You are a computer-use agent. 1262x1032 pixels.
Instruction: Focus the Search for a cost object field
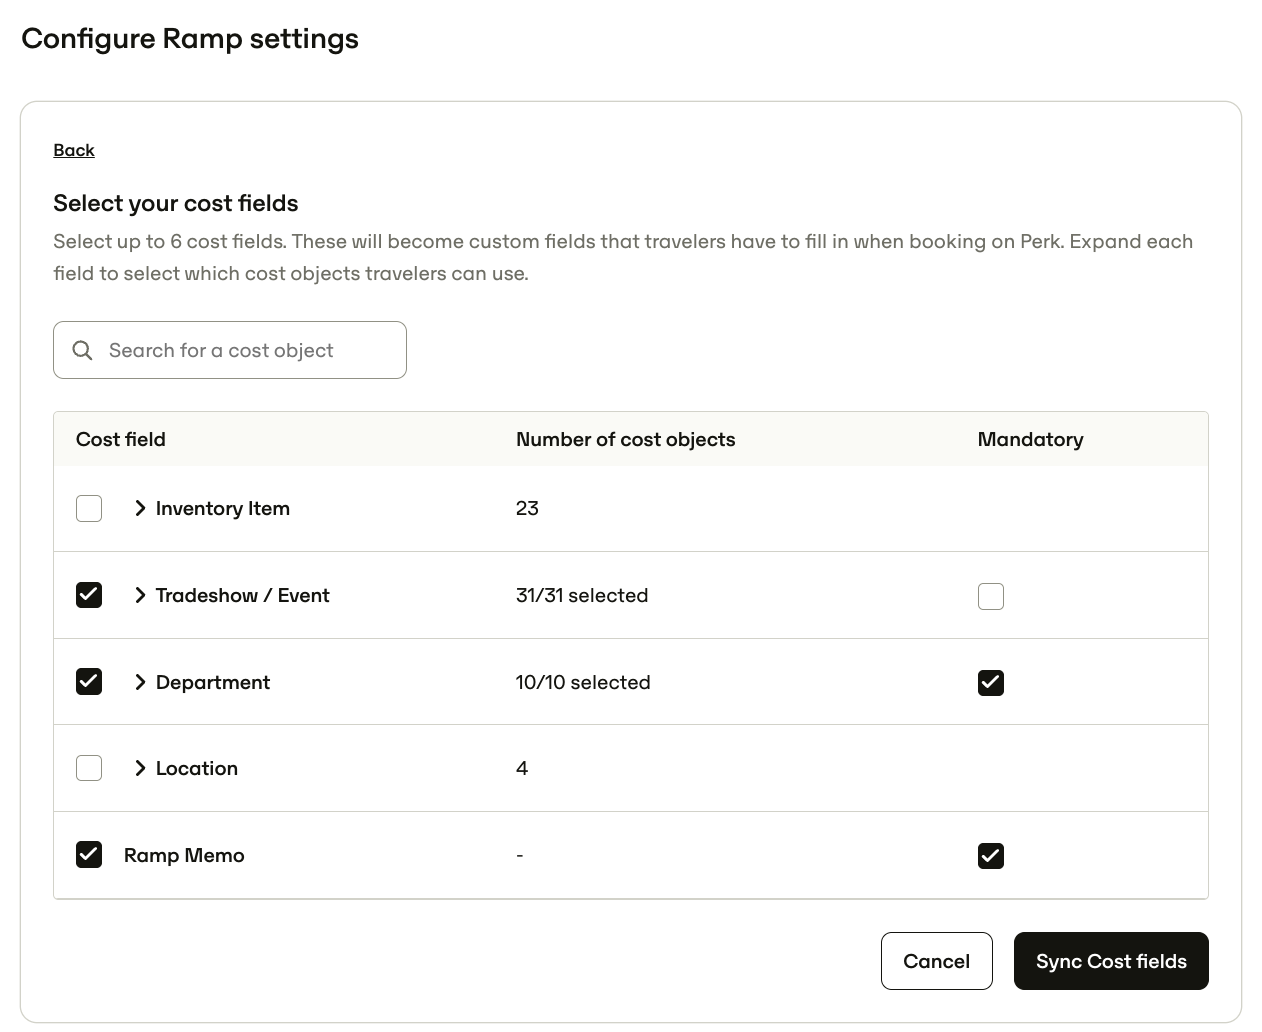point(230,350)
